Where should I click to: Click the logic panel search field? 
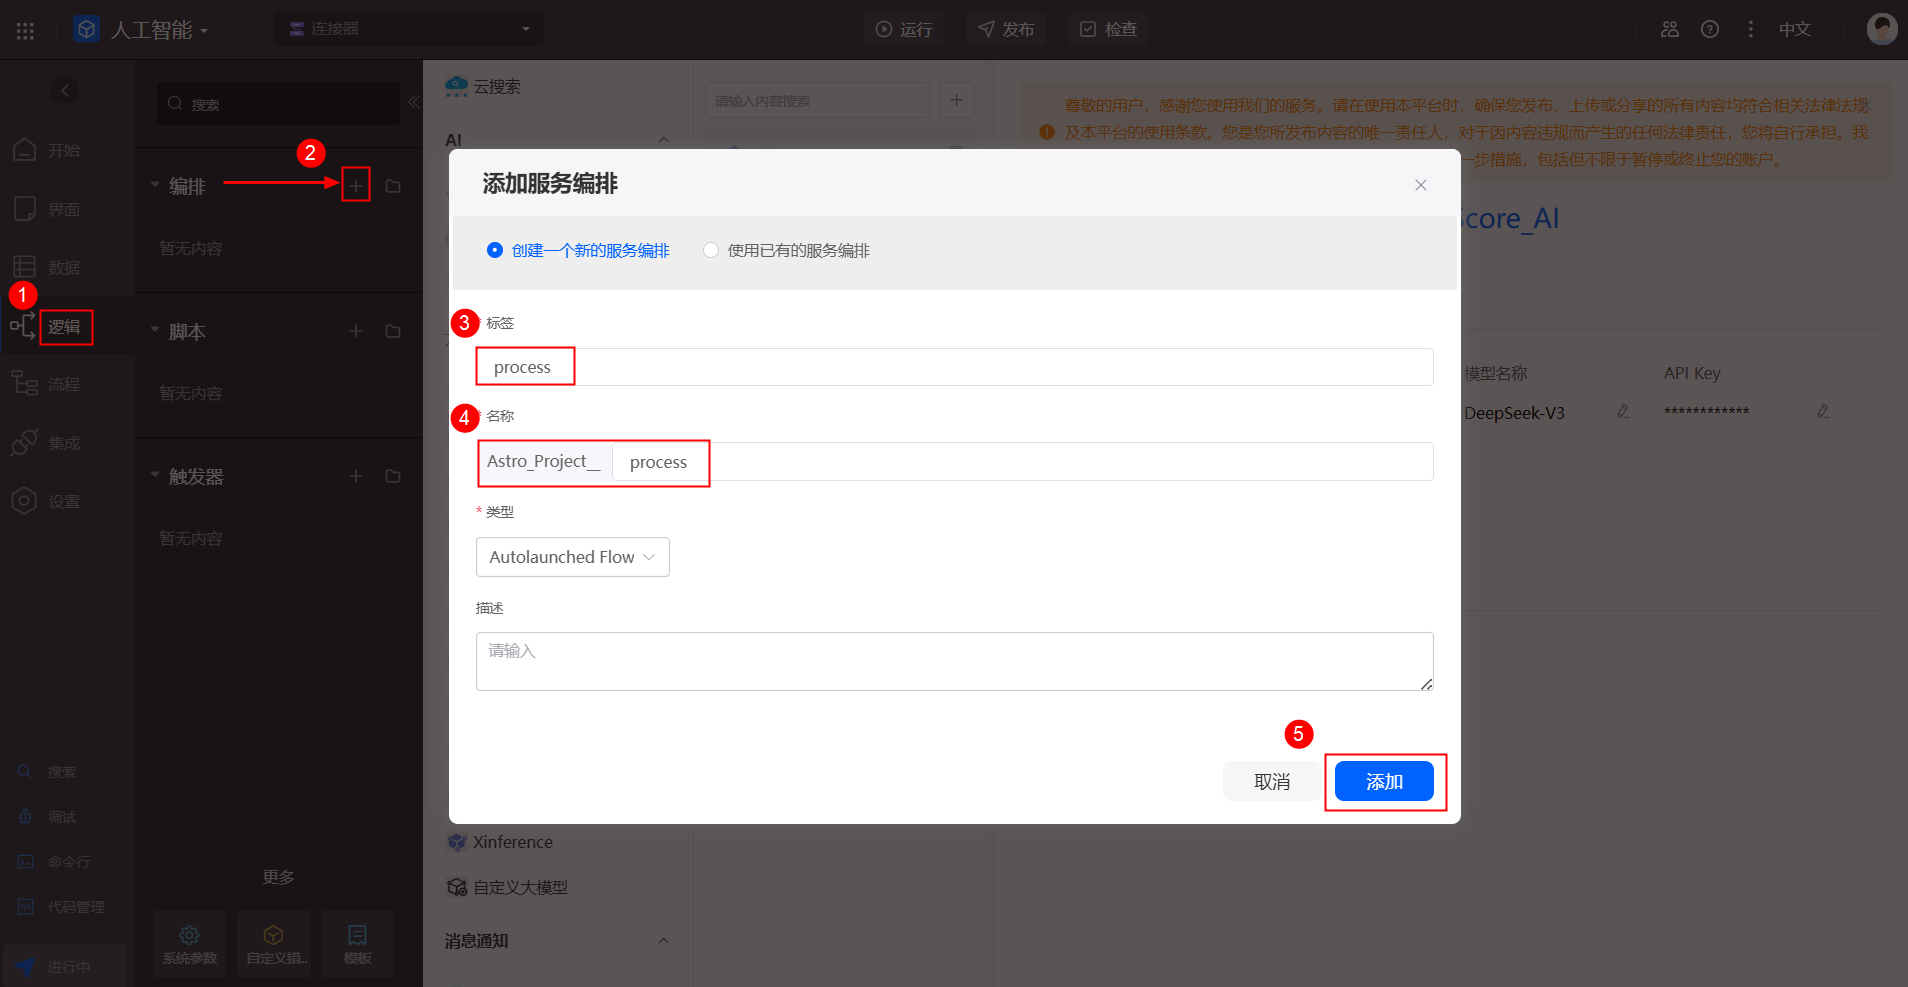pos(278,104)
